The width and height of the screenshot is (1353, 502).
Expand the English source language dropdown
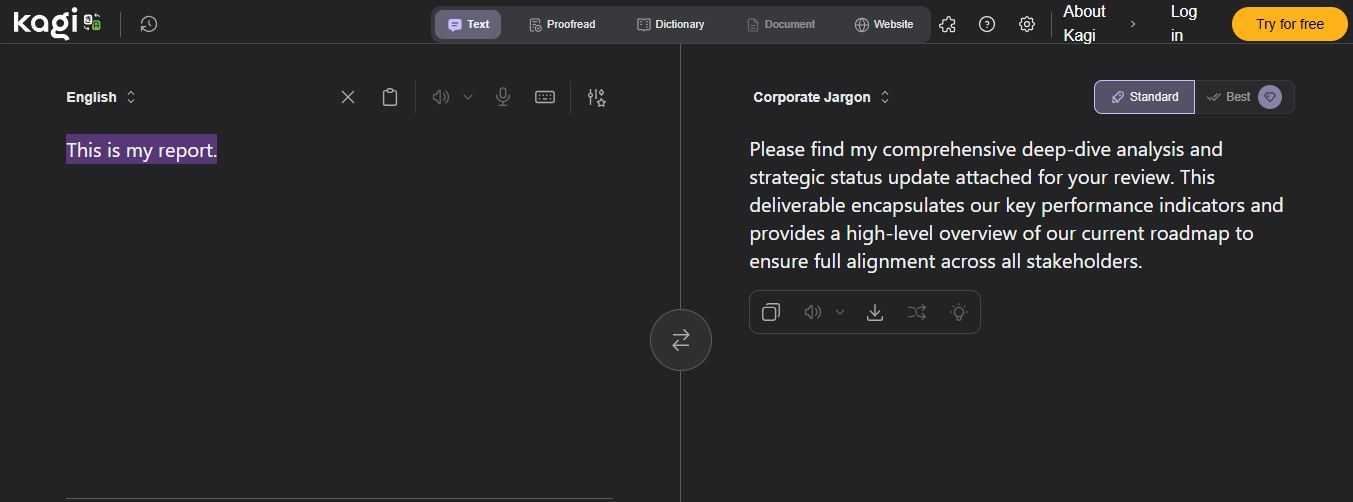(101, 97)
